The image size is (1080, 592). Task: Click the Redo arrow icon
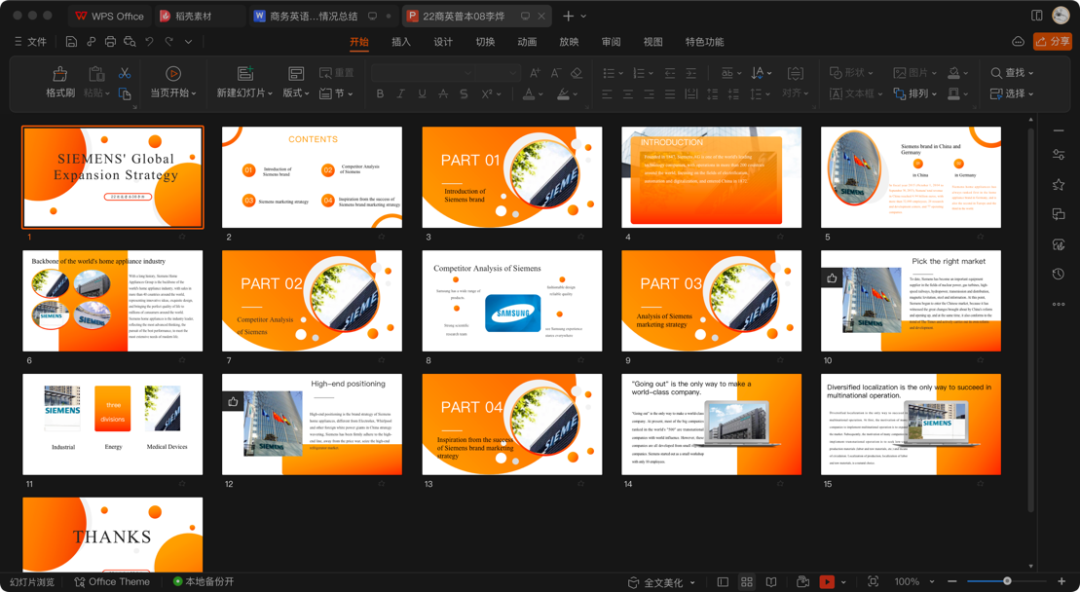pos(169,42)
